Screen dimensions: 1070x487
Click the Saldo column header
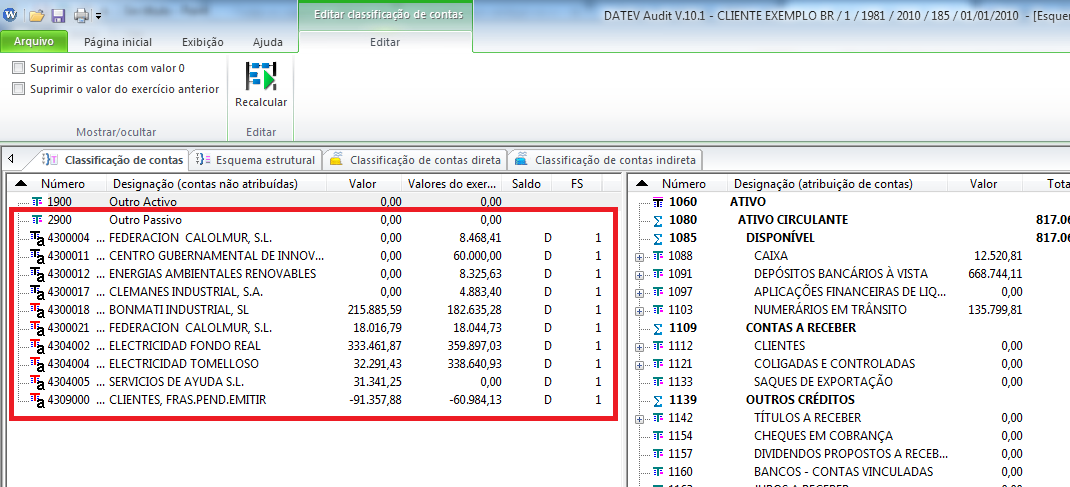pyautogui.click(x=525, y=183)
